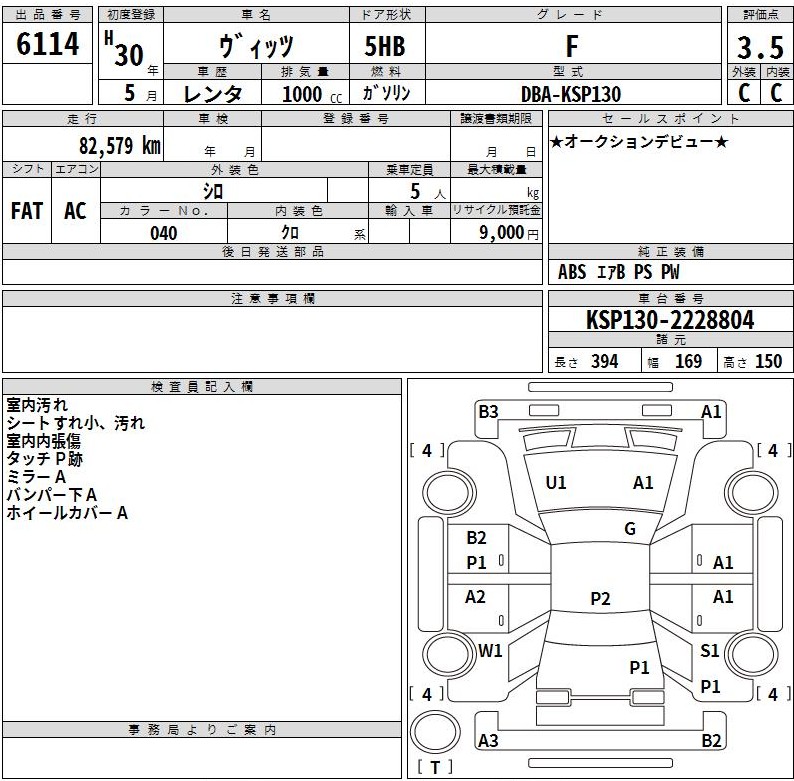
Task: Select the note シート すれ小、汚れ
Action: click(x=75, y=423)
